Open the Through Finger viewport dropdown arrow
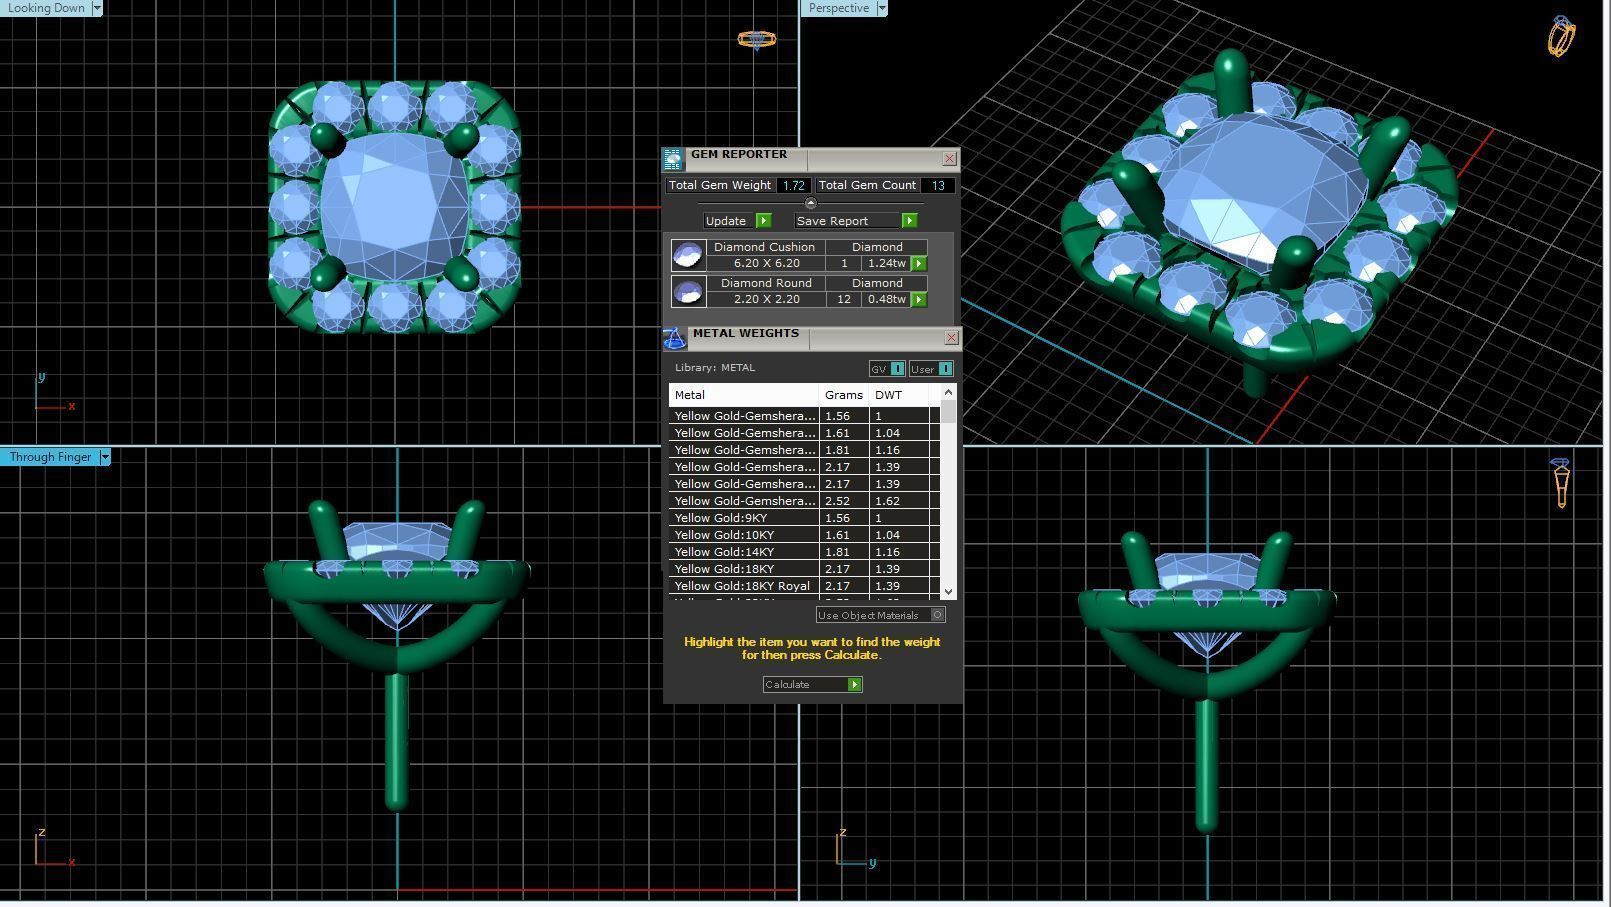Screen dimensions: 1611x907 [x=104, y=457]
